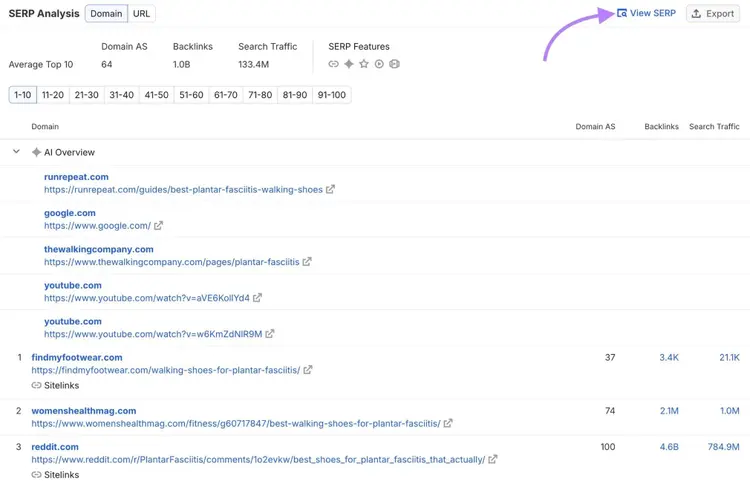The height and width of the screenshot is (487, 750).
Task: Click search traffic value 784.9M
Action: pyautogui.click(x=723, y=447)
